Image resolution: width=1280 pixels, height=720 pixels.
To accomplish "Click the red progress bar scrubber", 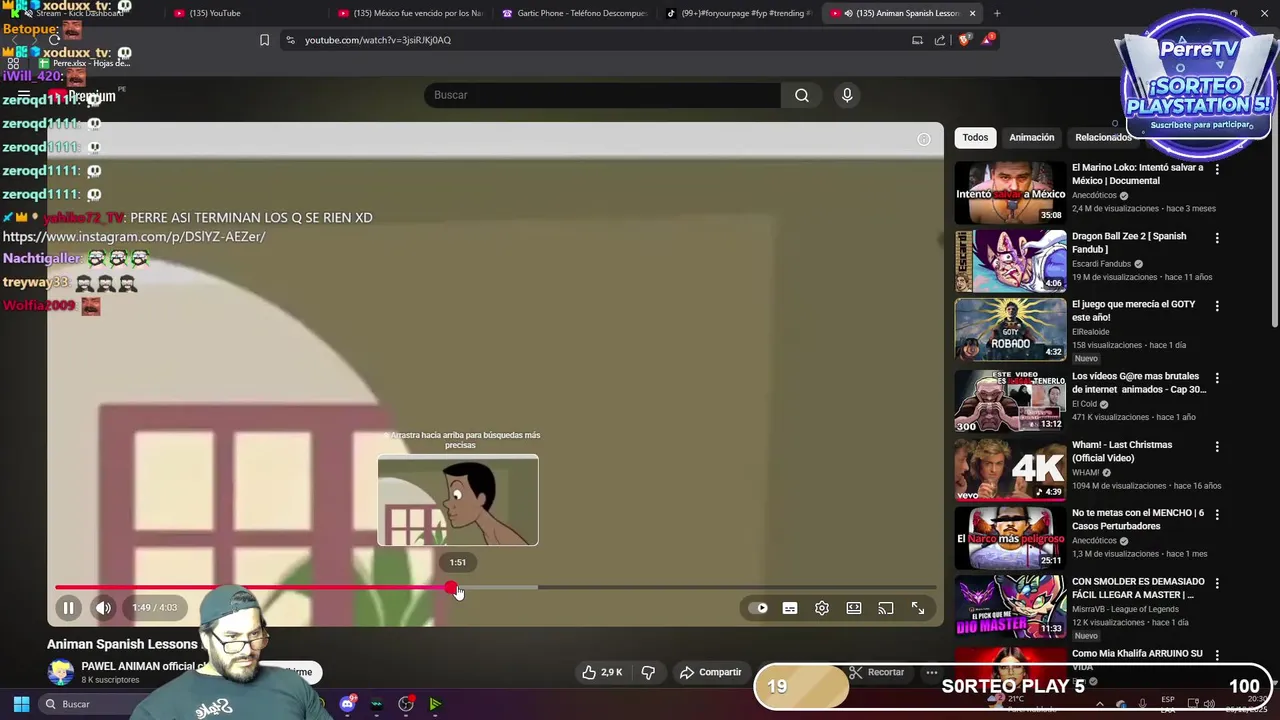I will (x=451, y=588).
